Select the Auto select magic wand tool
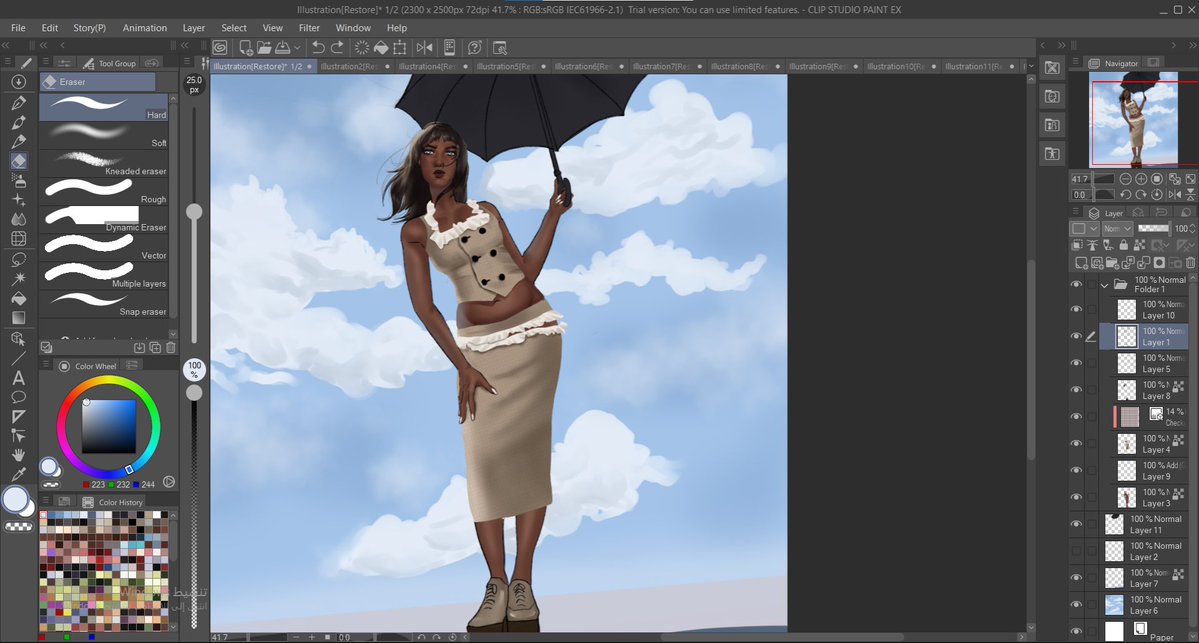The width and height of the screenshot is (1199, 643). [19, 278]
